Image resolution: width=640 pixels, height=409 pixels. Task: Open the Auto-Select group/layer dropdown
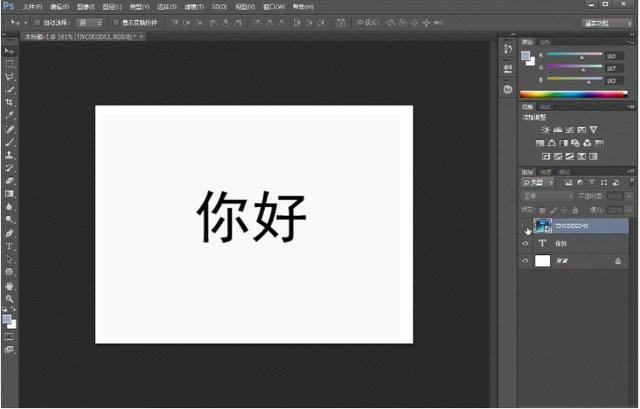[x=90, y=21]
